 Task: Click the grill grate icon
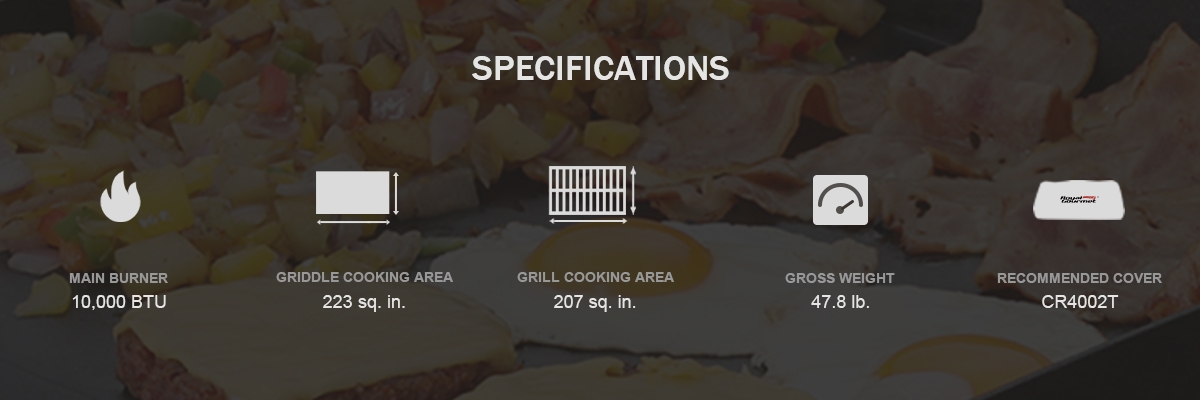click(587, 190)
